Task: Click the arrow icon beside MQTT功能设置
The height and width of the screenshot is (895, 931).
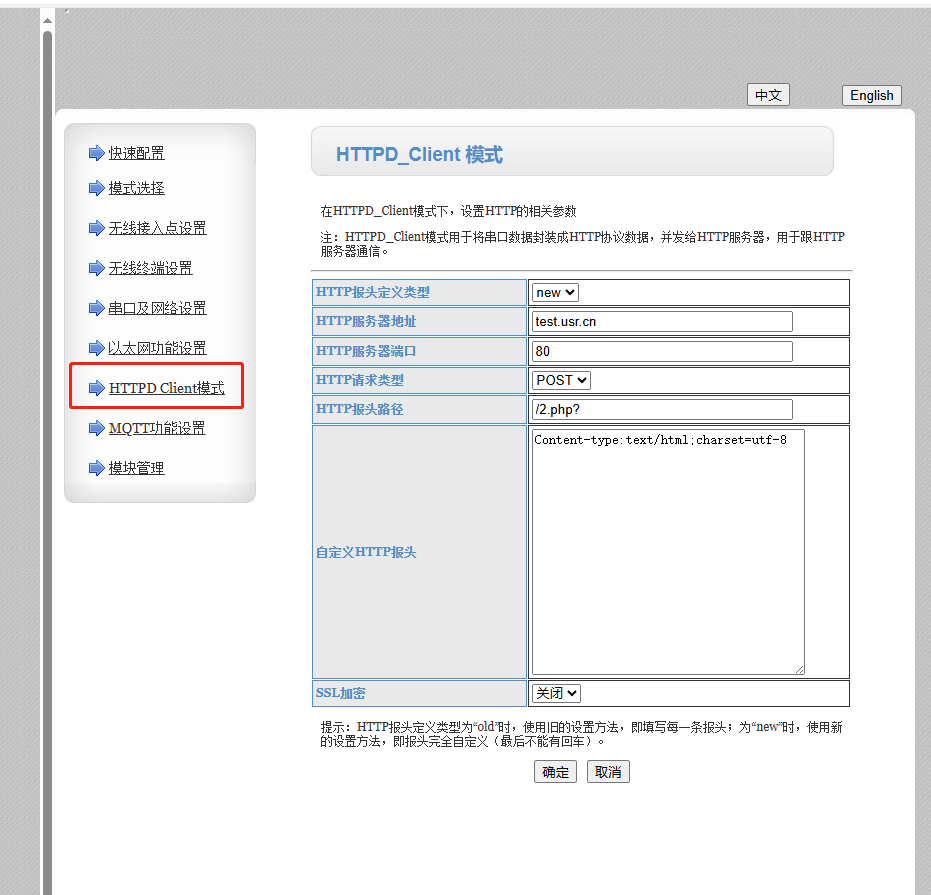Action: (x=96, y=428)
